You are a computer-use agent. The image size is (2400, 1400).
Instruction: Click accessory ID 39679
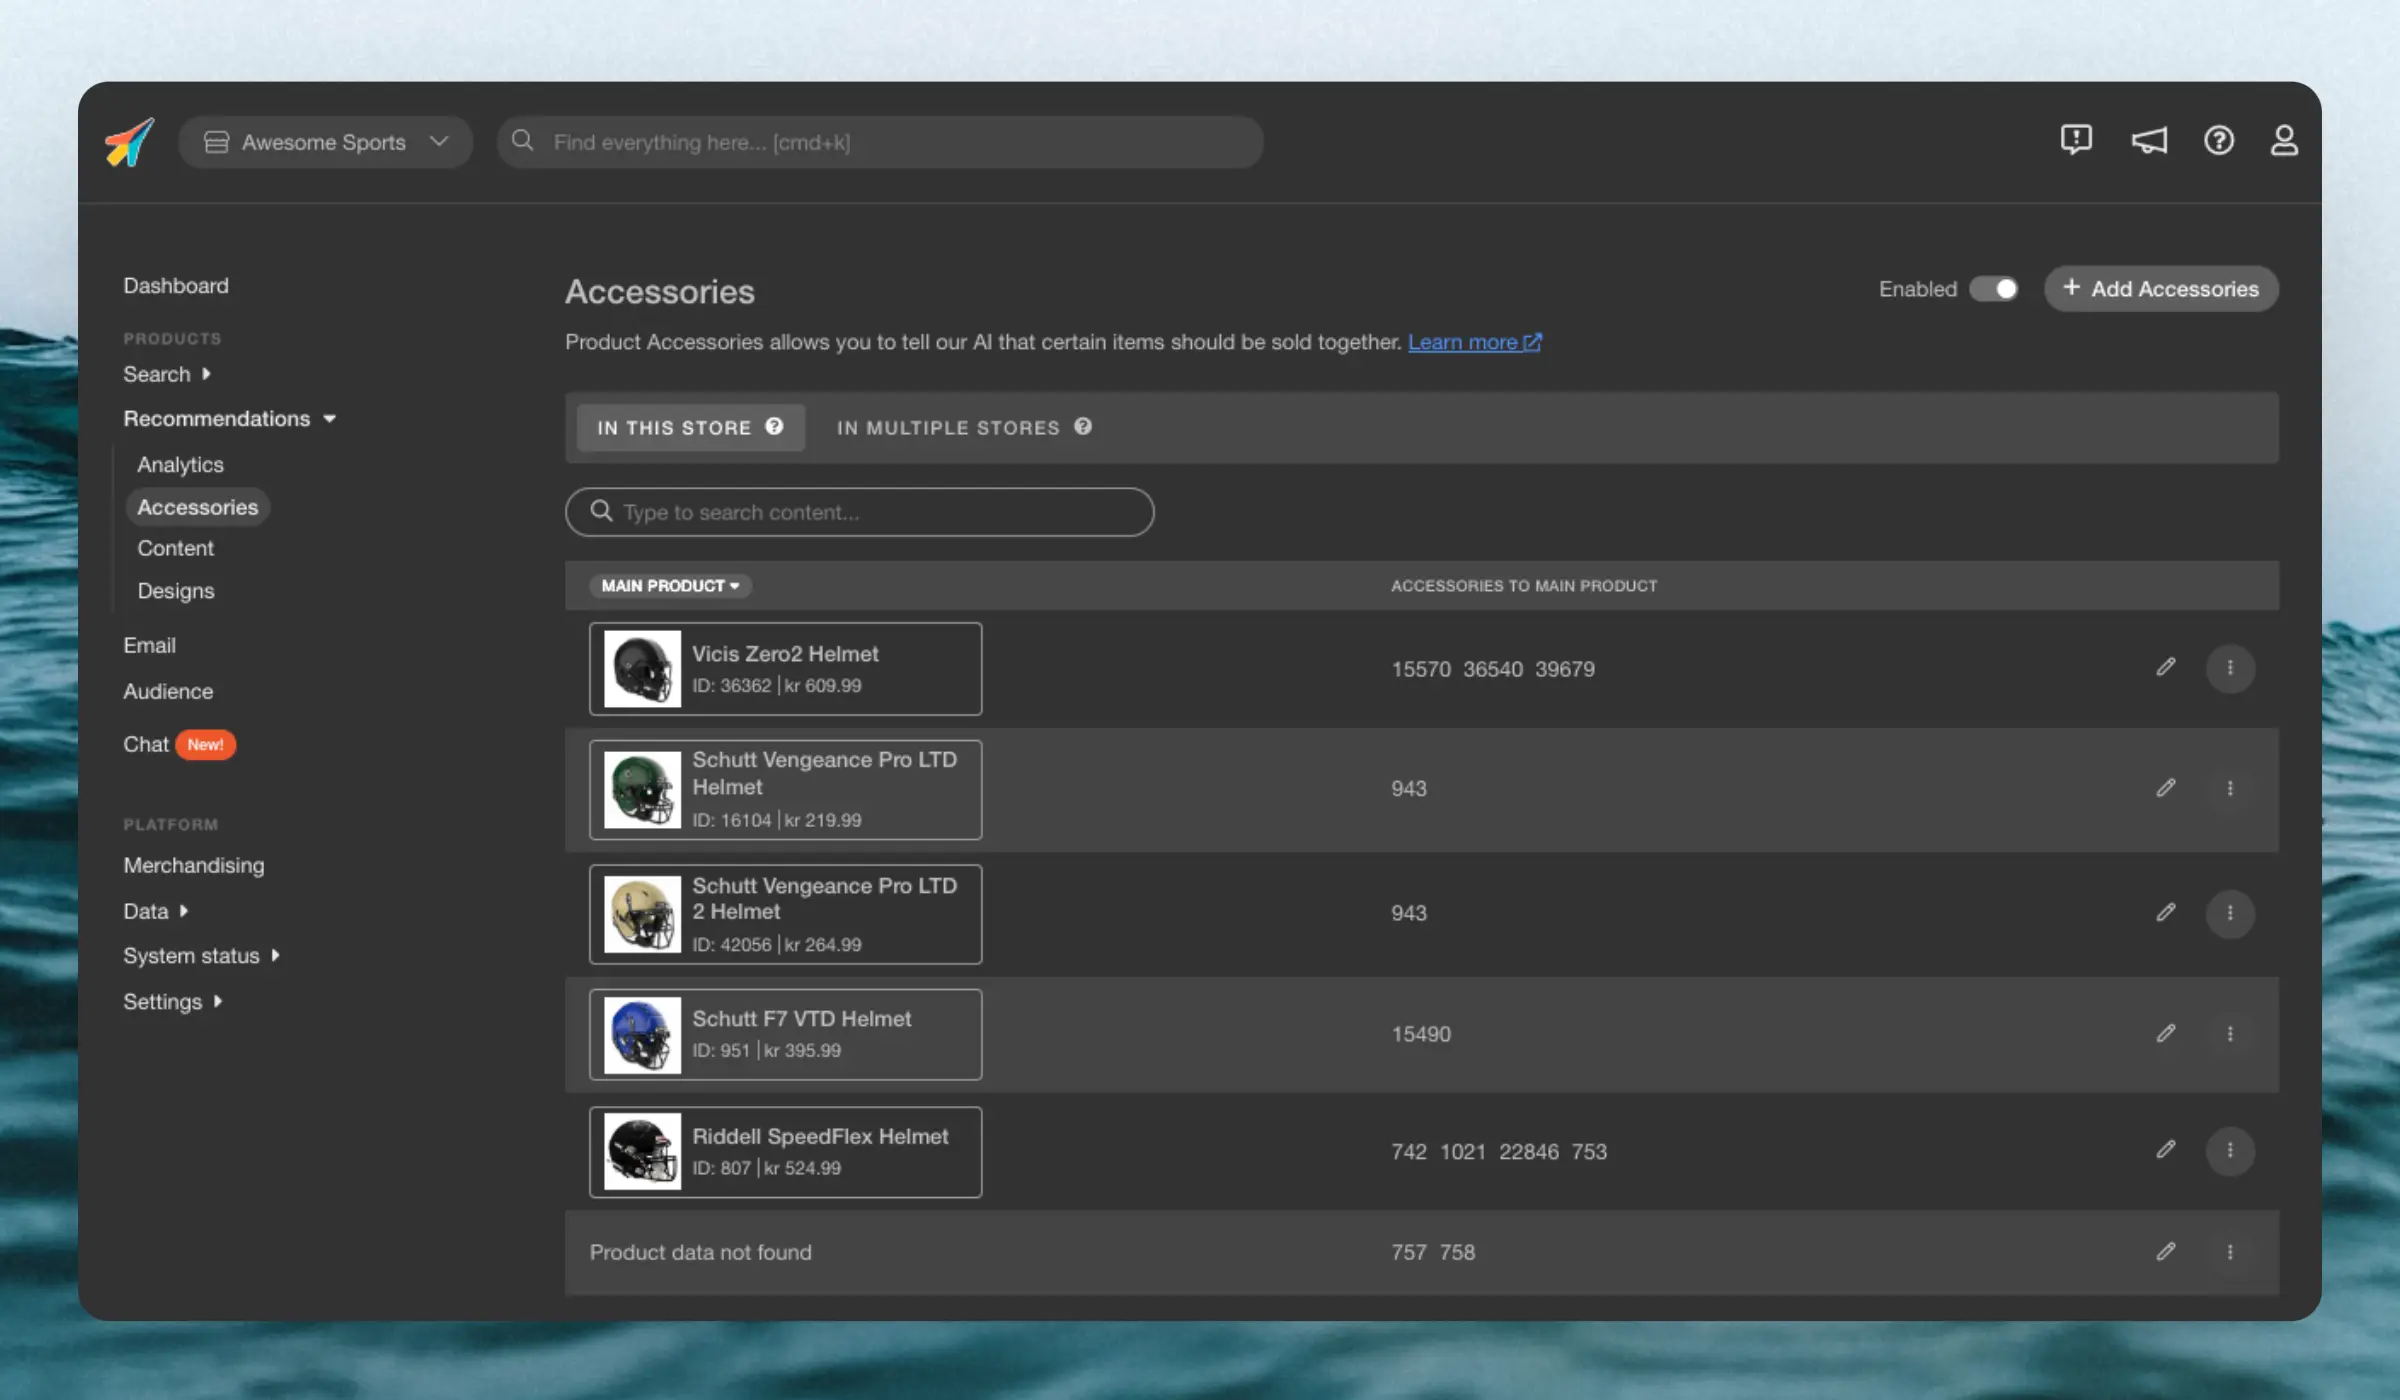pos(1565,669)
